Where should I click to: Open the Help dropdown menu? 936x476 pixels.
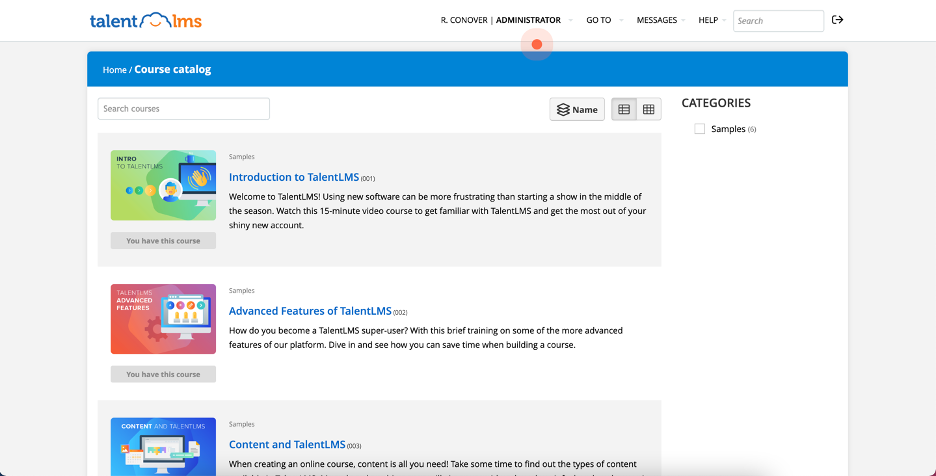(708, 20)
